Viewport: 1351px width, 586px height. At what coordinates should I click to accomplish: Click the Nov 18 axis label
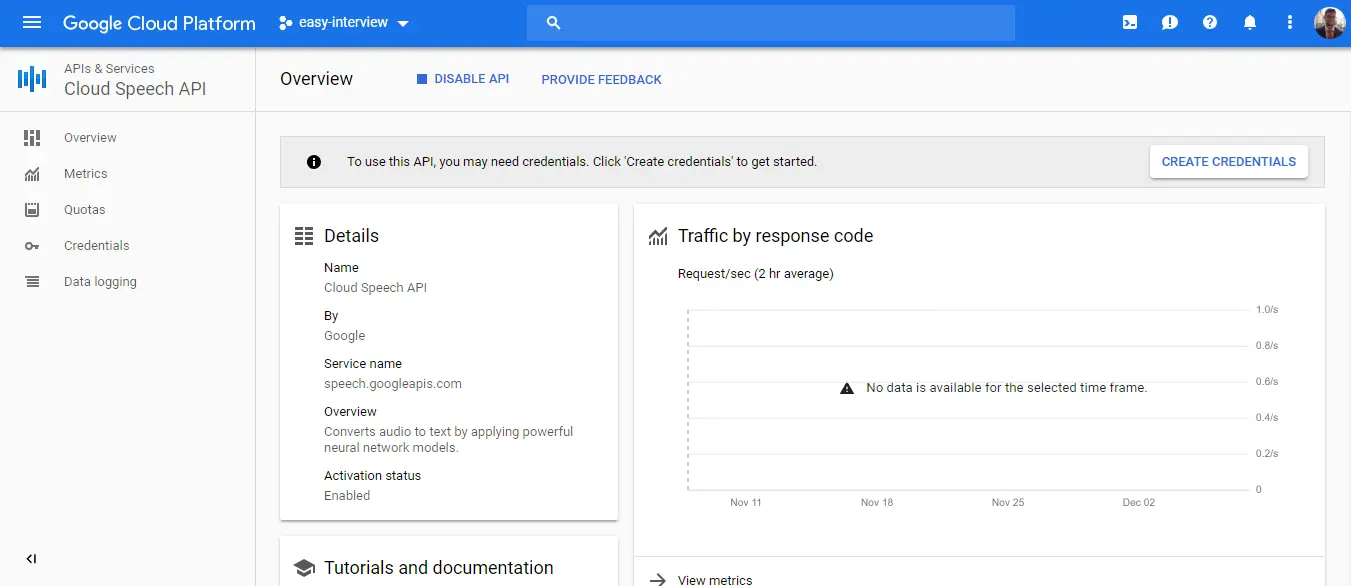pyautogui.click(x=877, y=503)
